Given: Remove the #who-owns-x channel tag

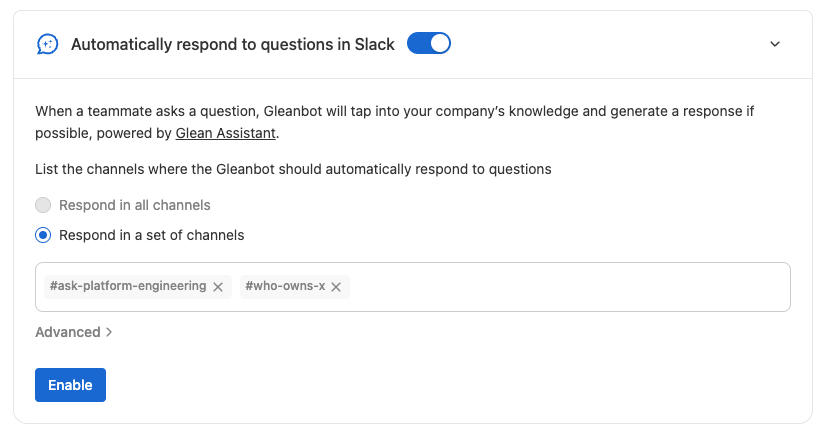Looking at the screenshot, I should point(336,287).
